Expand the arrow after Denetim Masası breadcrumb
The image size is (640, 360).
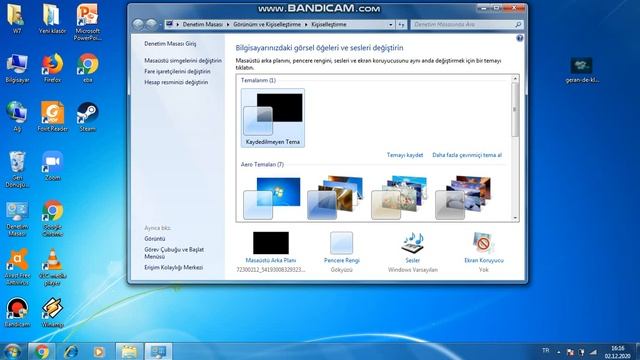[x=228, y=24]
